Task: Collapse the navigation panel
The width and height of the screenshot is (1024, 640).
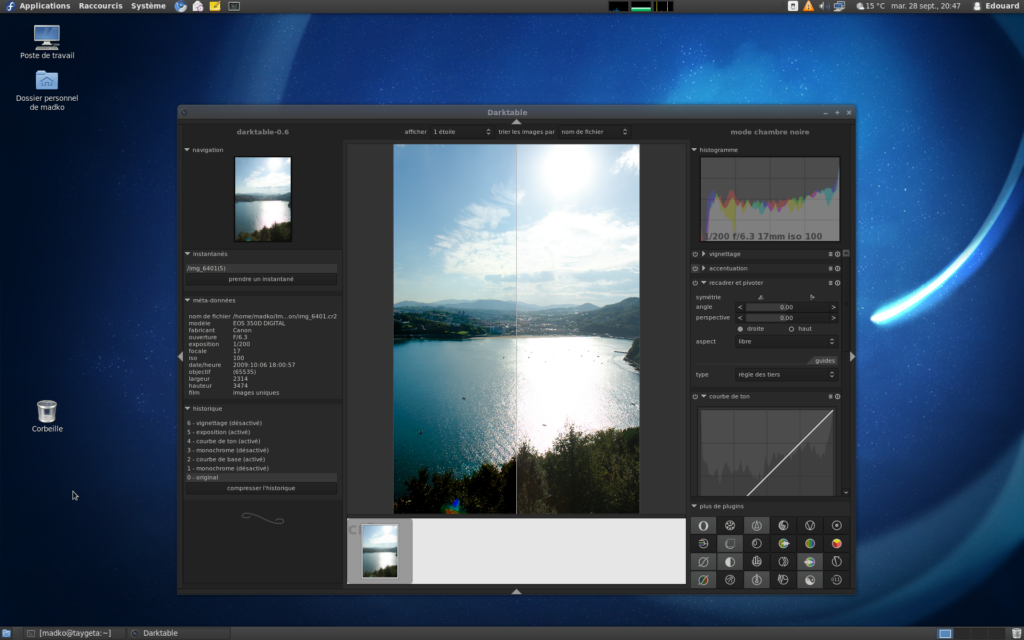Action: click(x=187, y=150)
